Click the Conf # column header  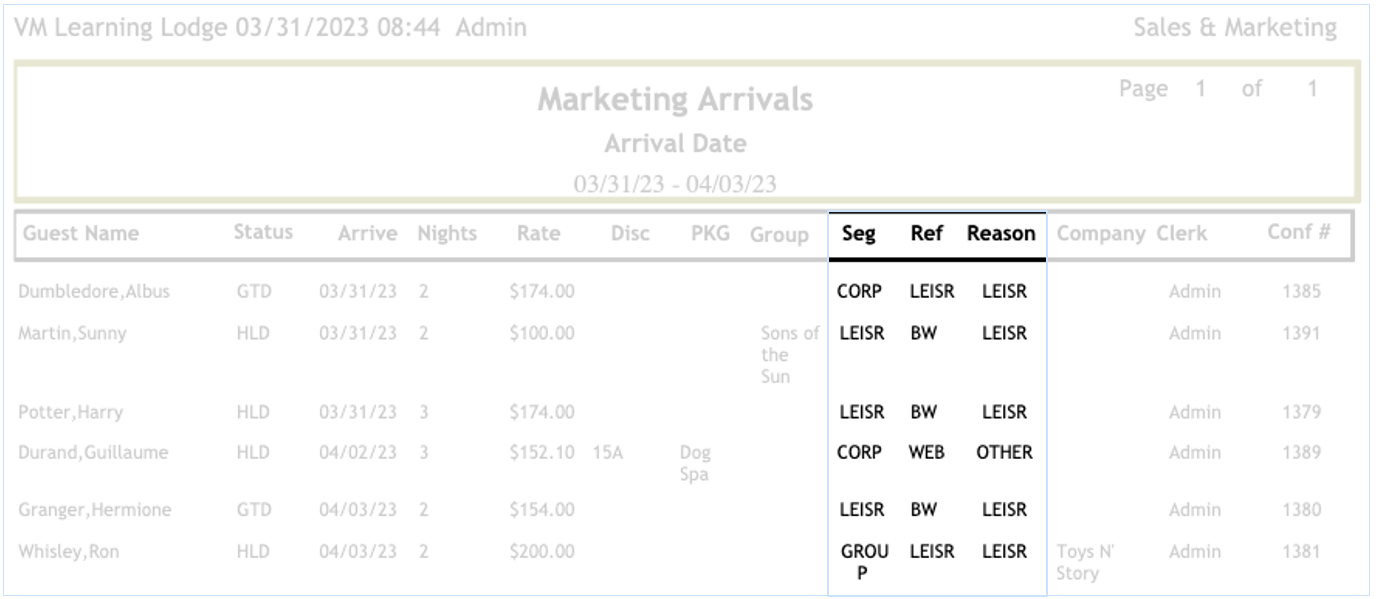(1298, 233)
